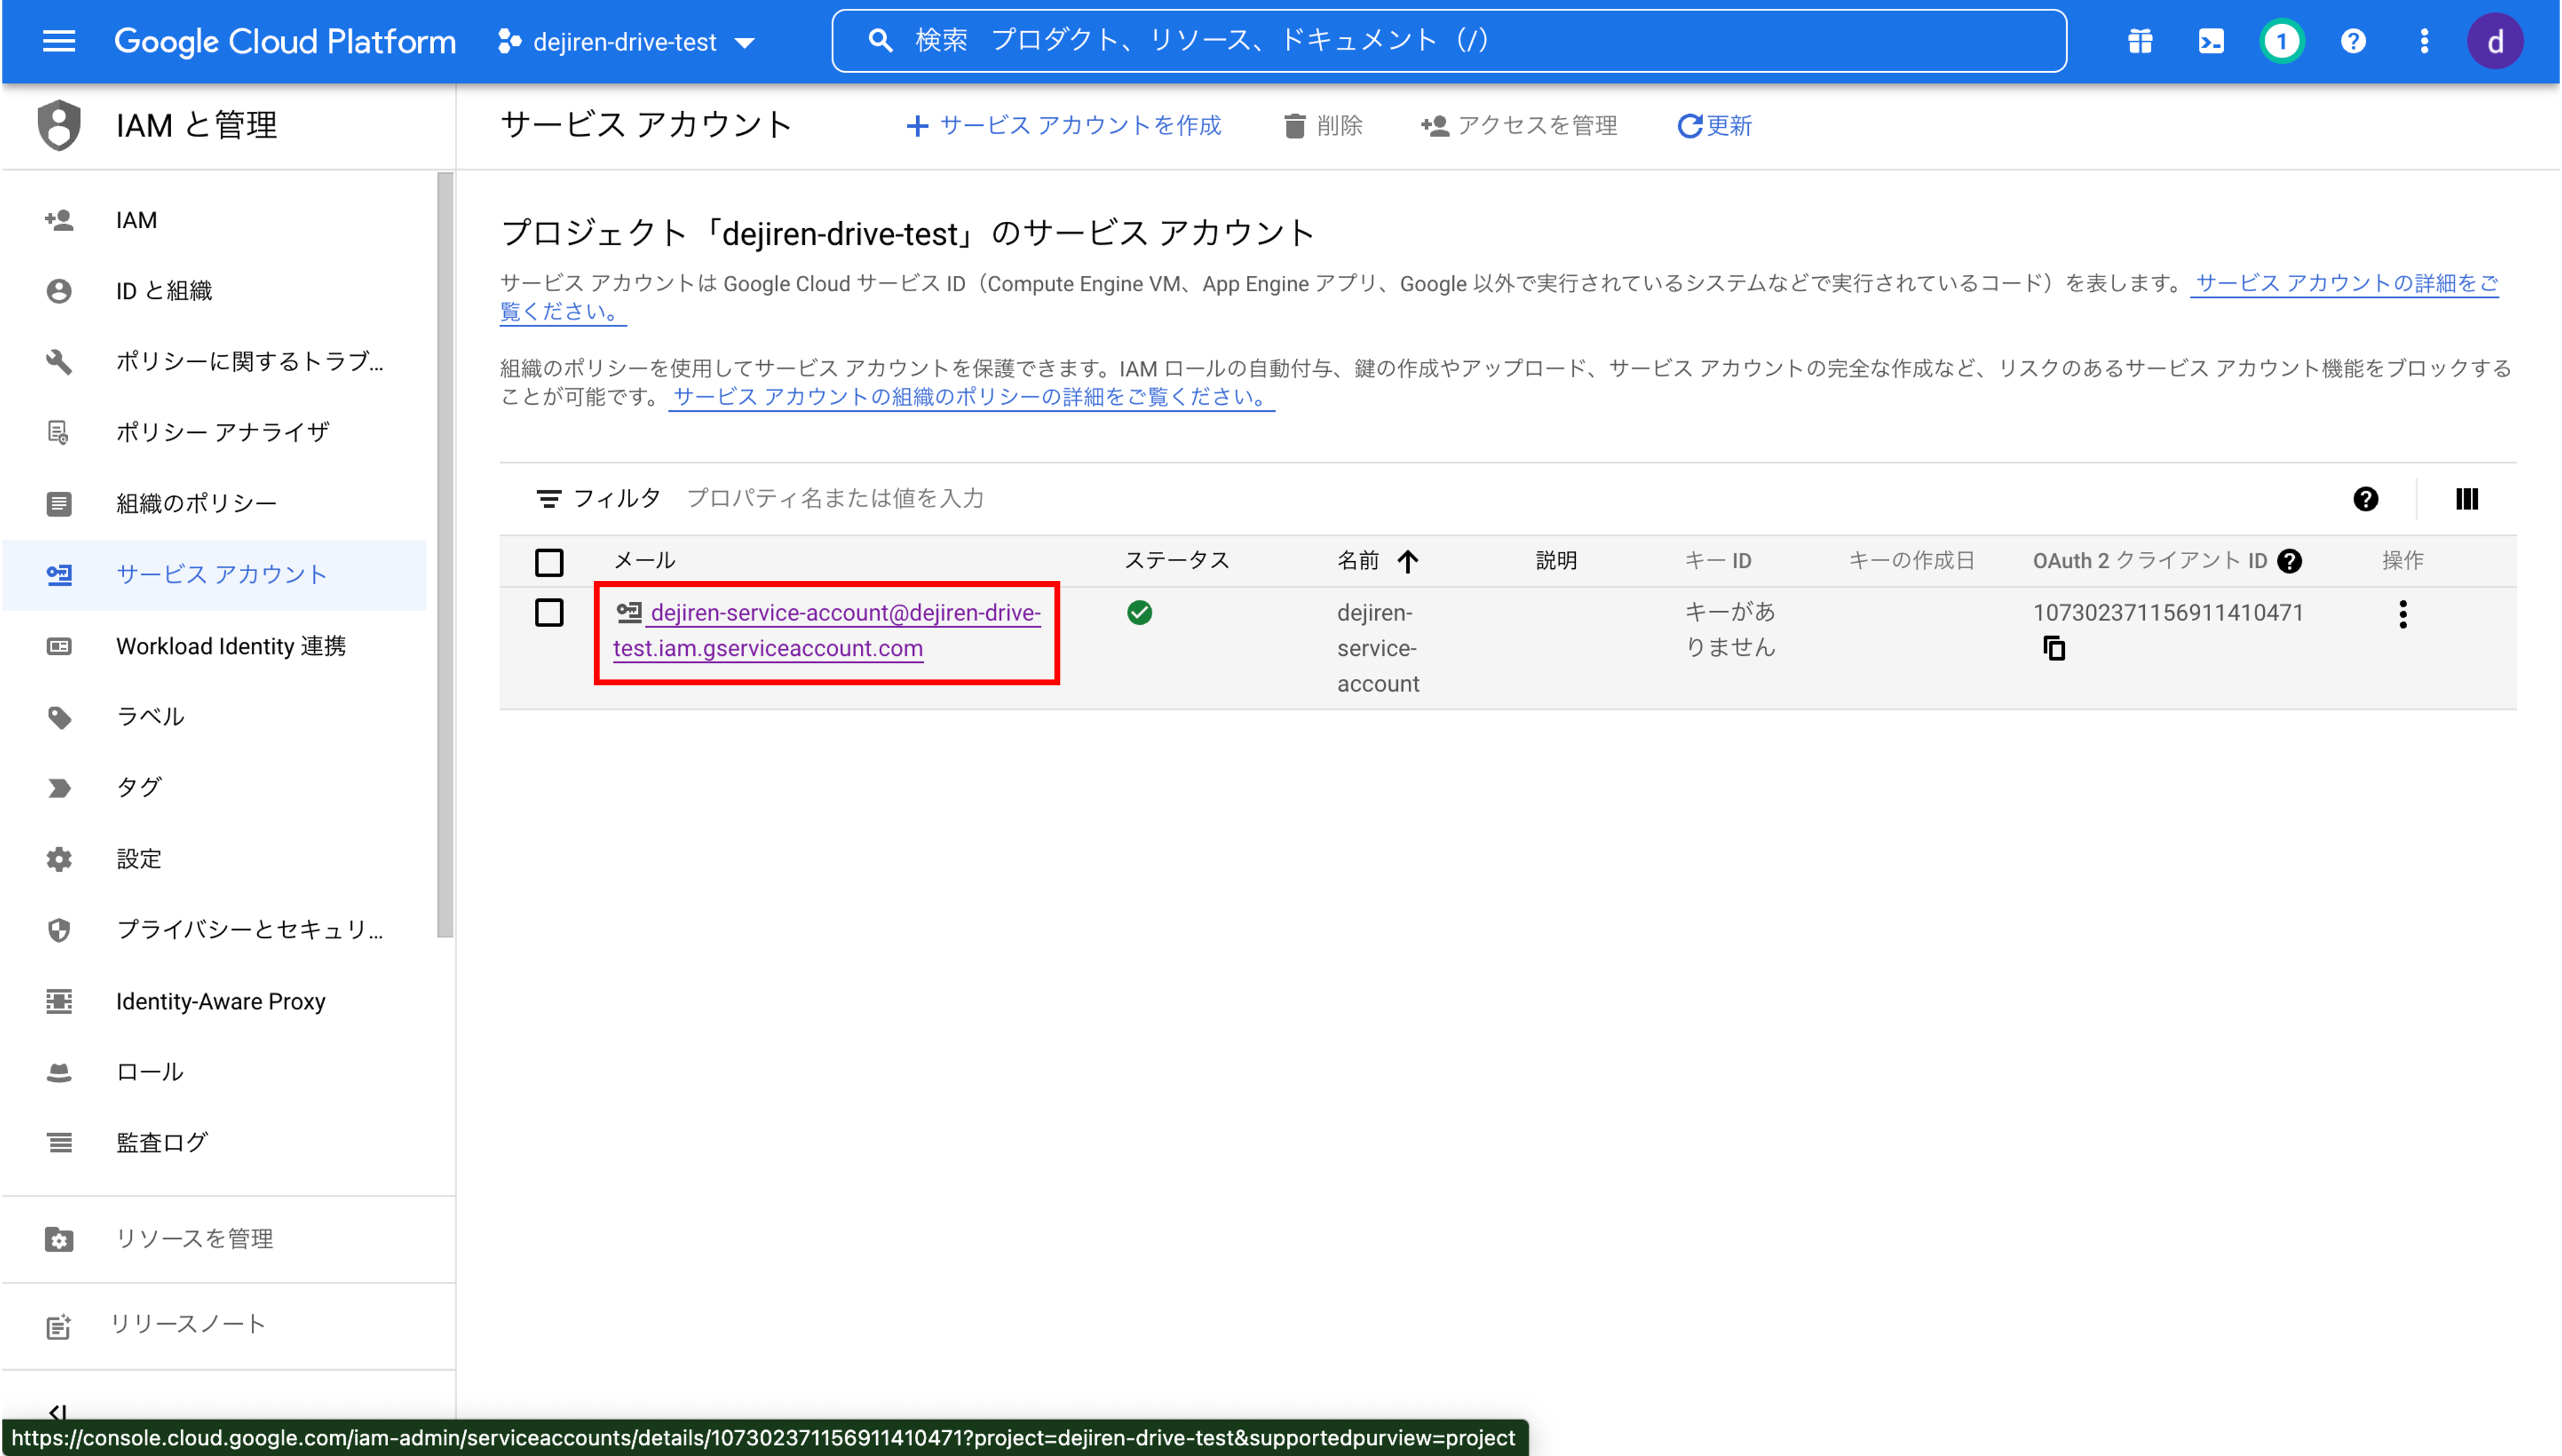The height and width of the screenshot is (1456, 2562).
Task: Click the green active status checkmark
Action: [1139, 612]
